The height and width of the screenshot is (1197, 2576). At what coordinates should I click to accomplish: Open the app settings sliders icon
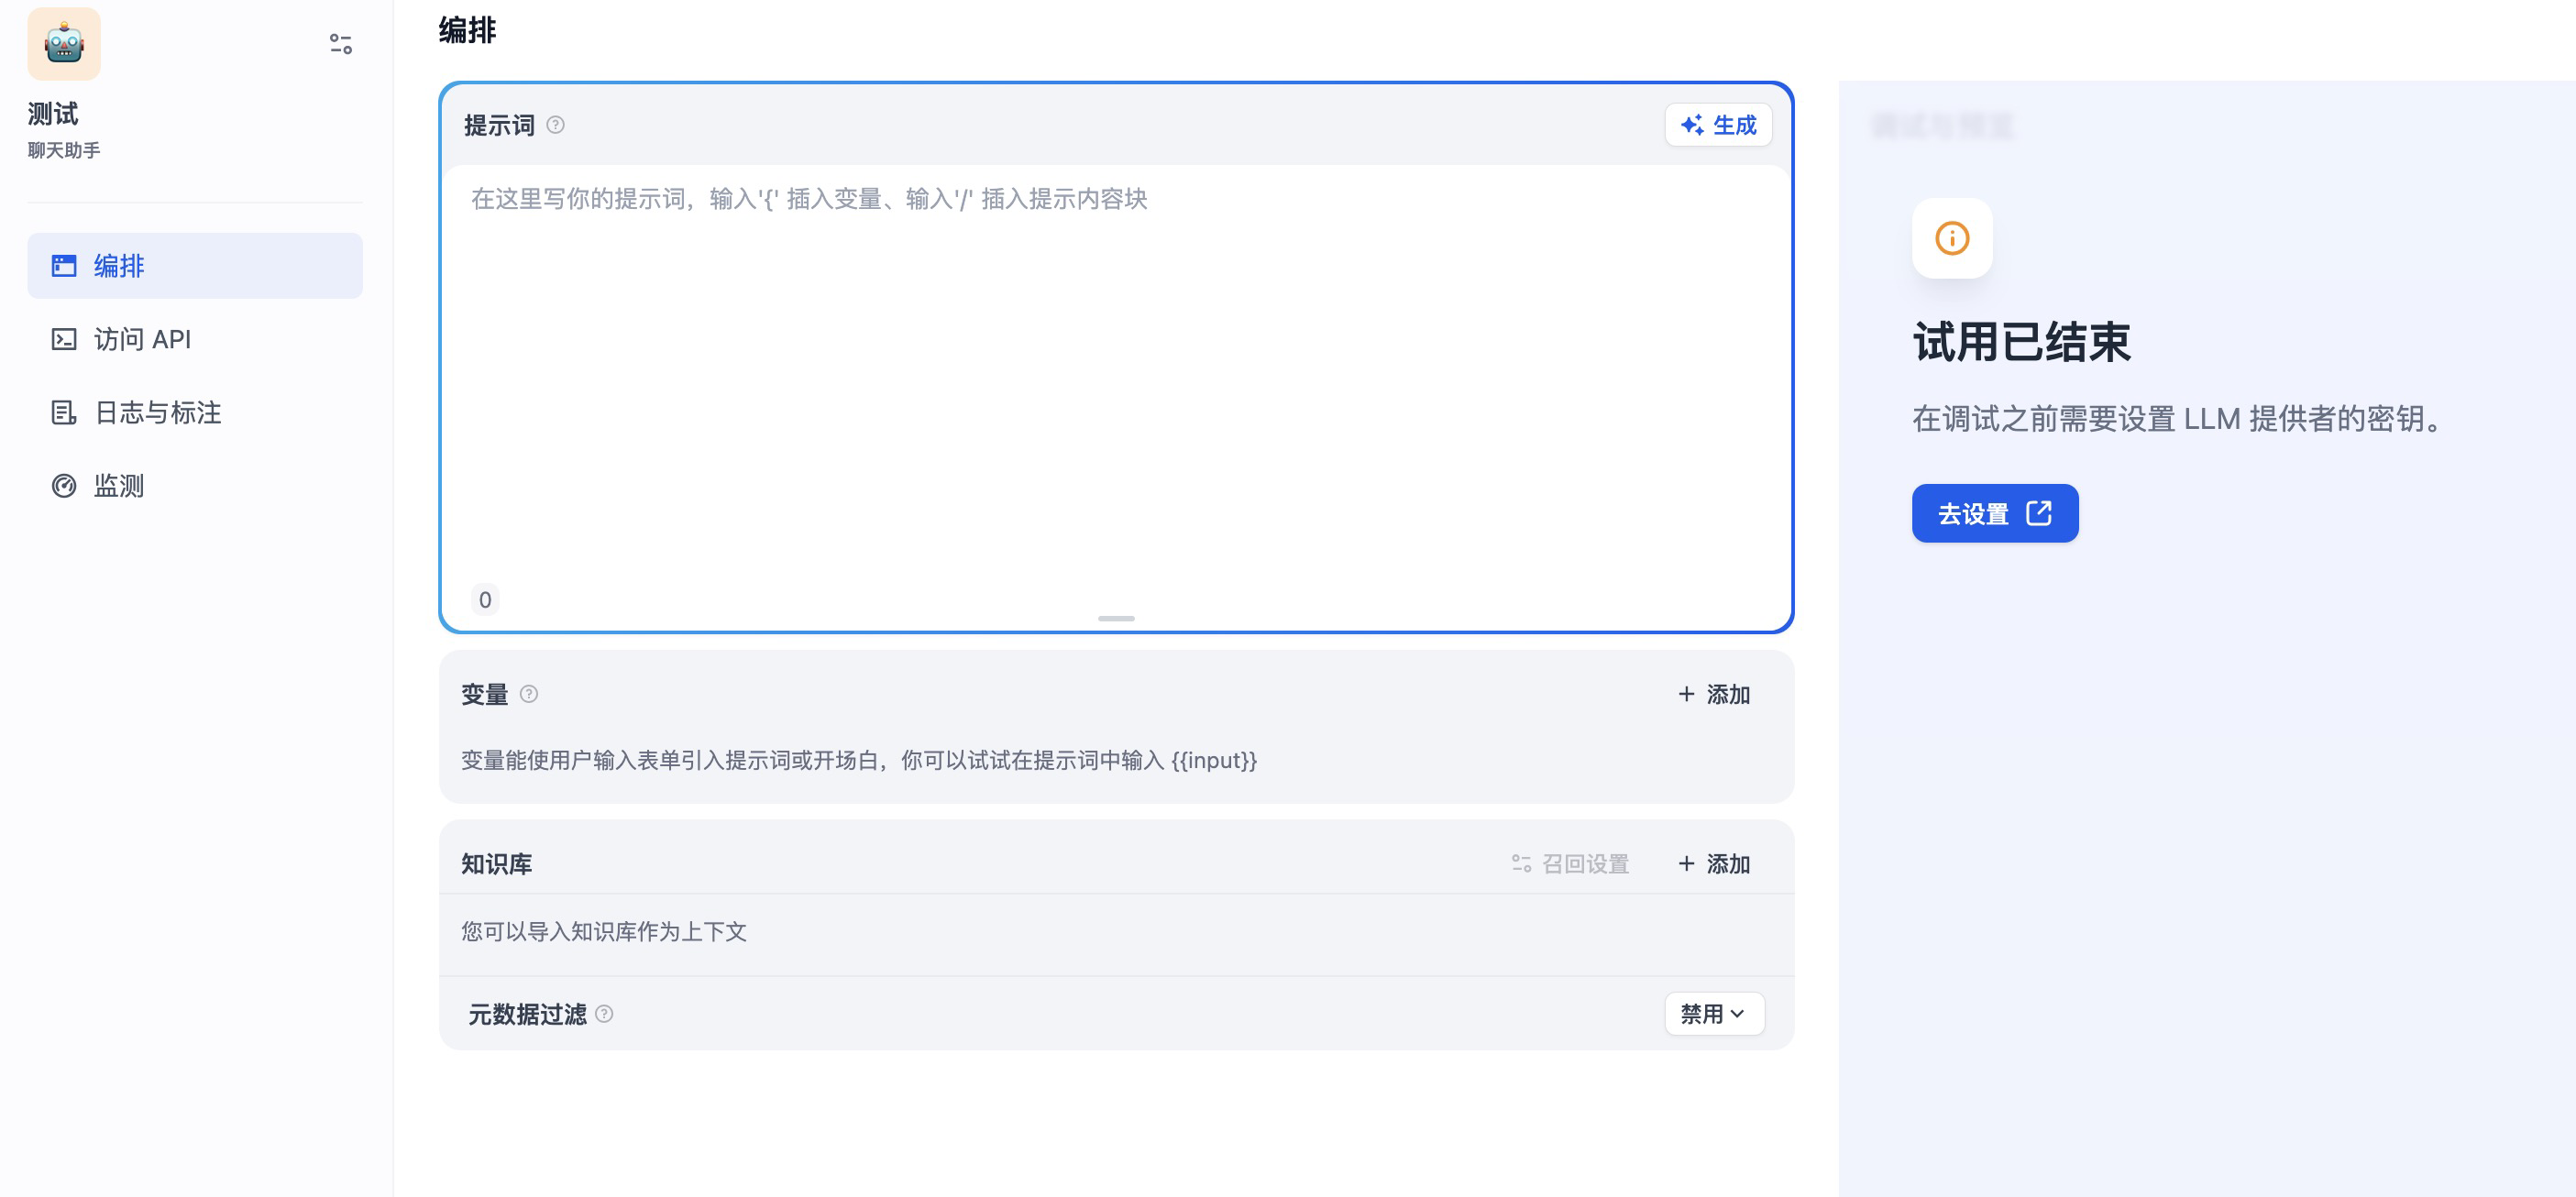tap(340, 44)
